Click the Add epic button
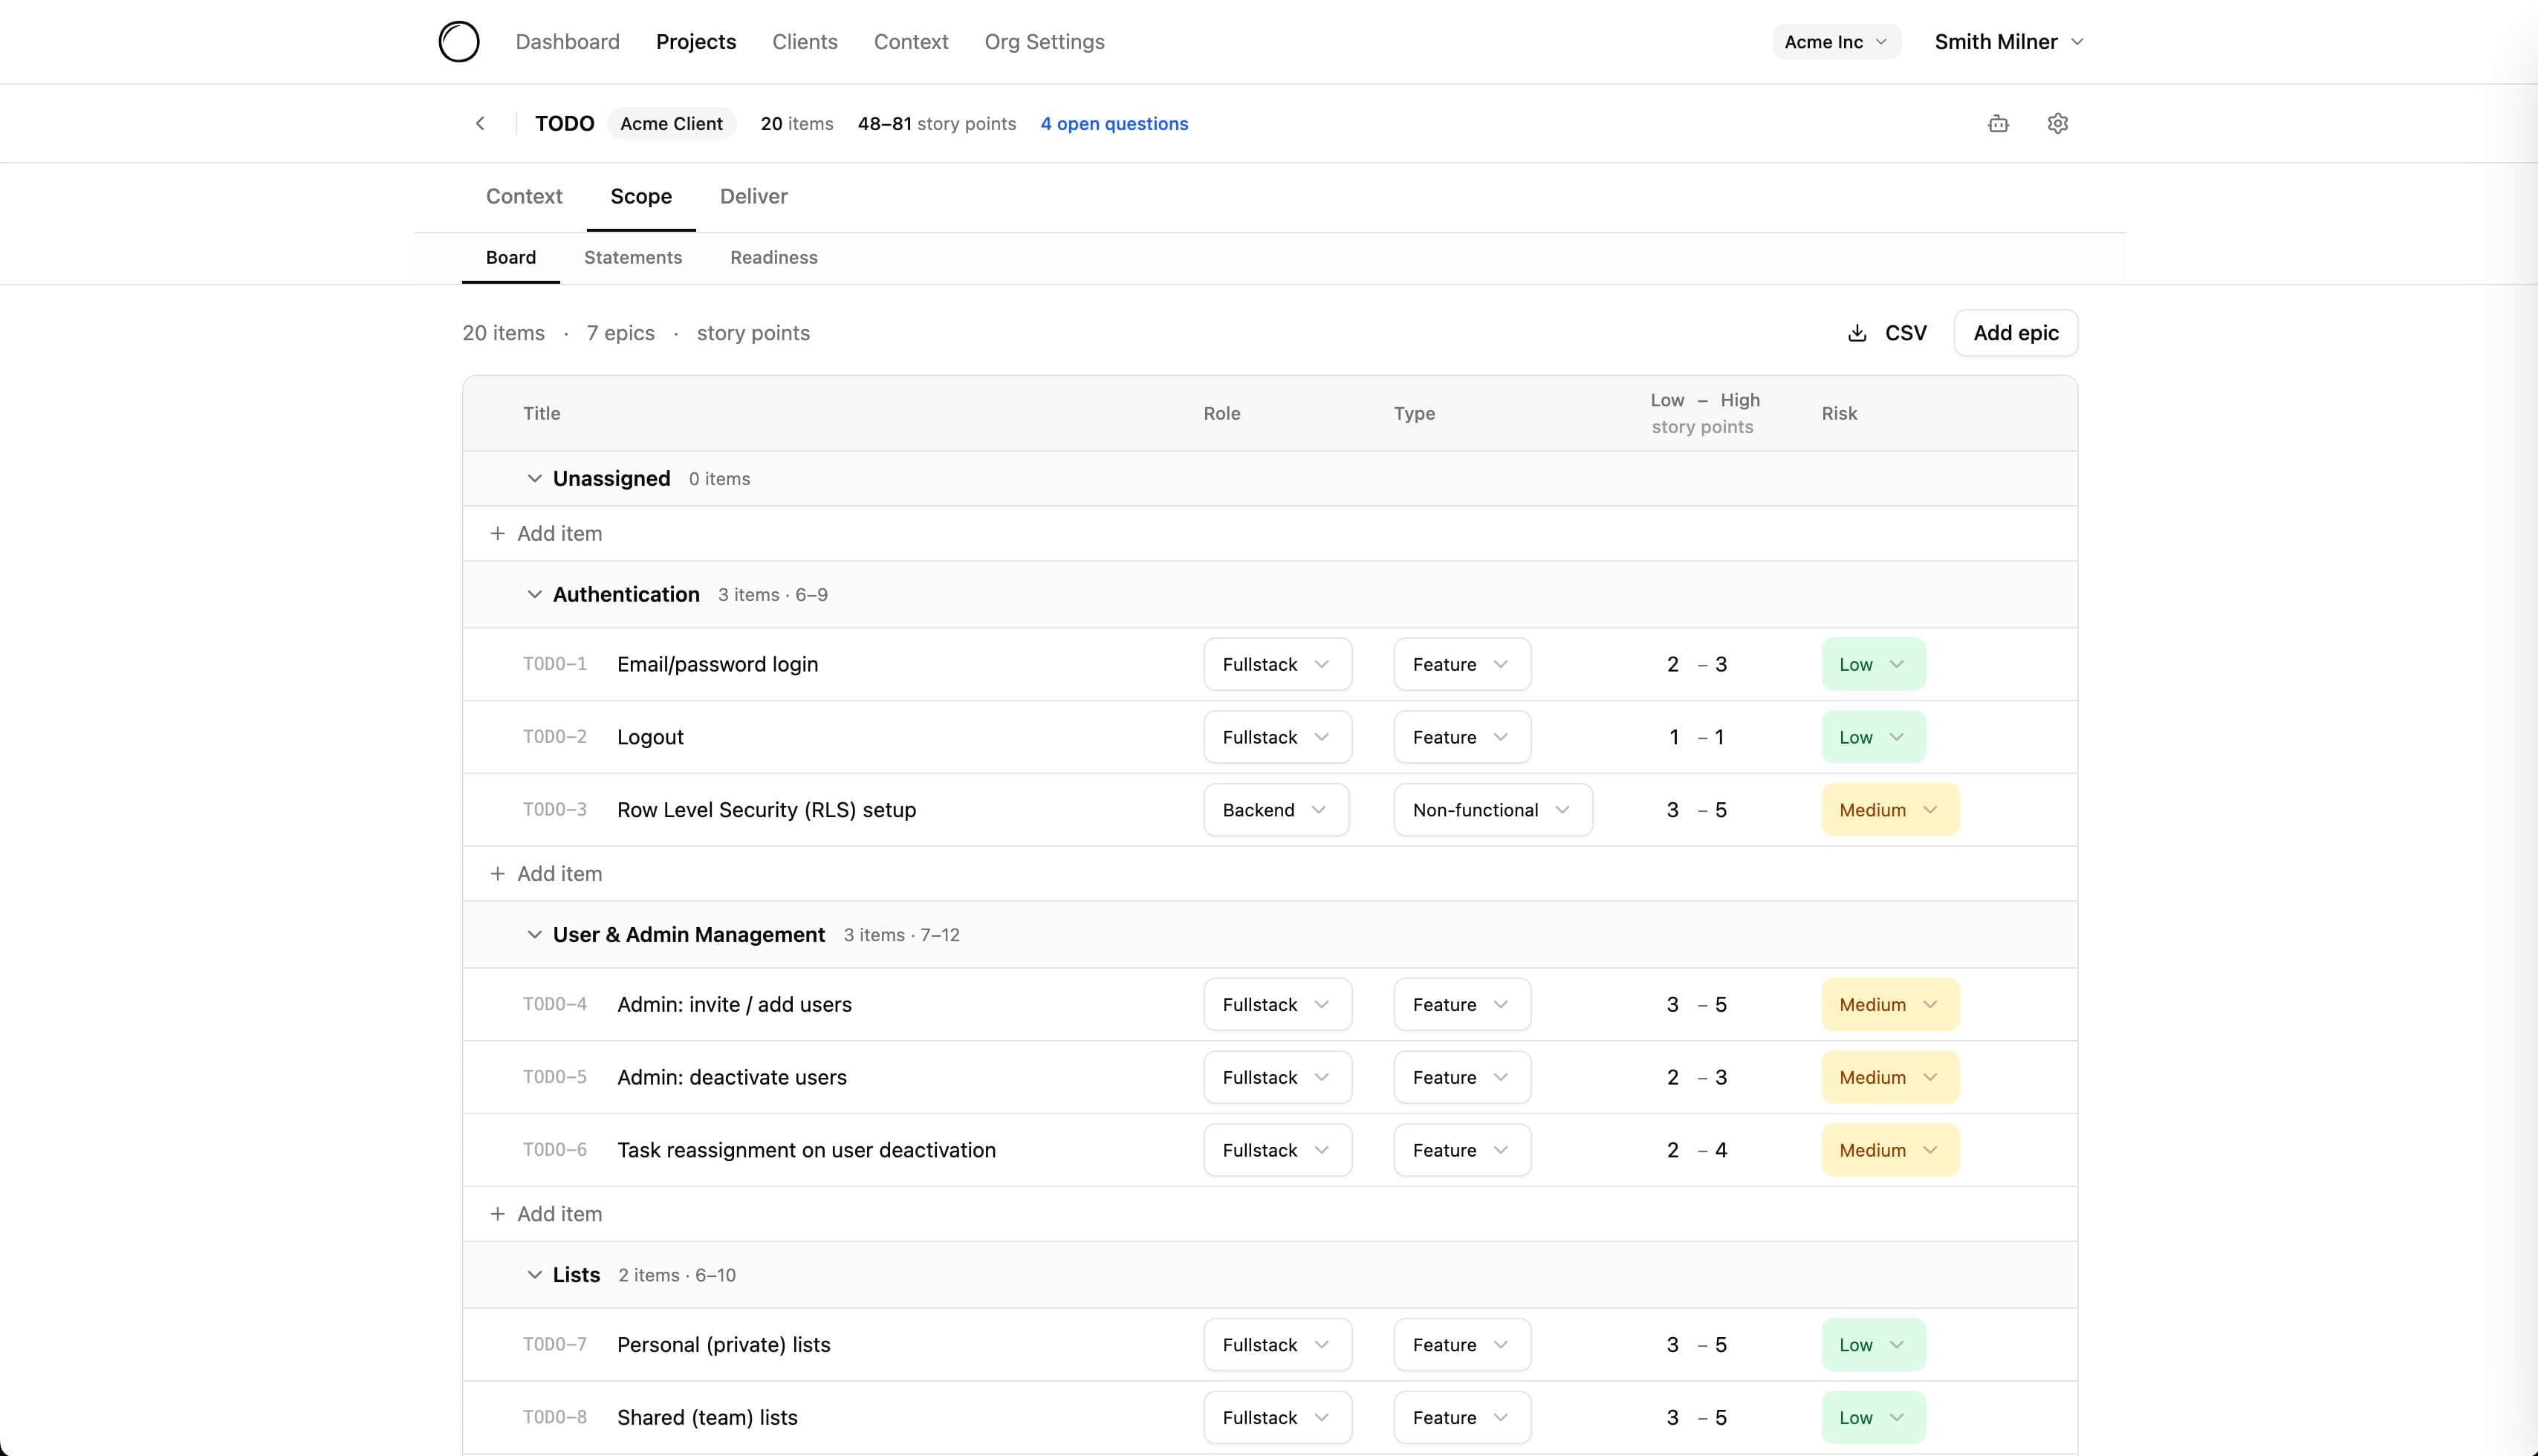Viewport: 2538px width, 1456px height. point(2015,333)
